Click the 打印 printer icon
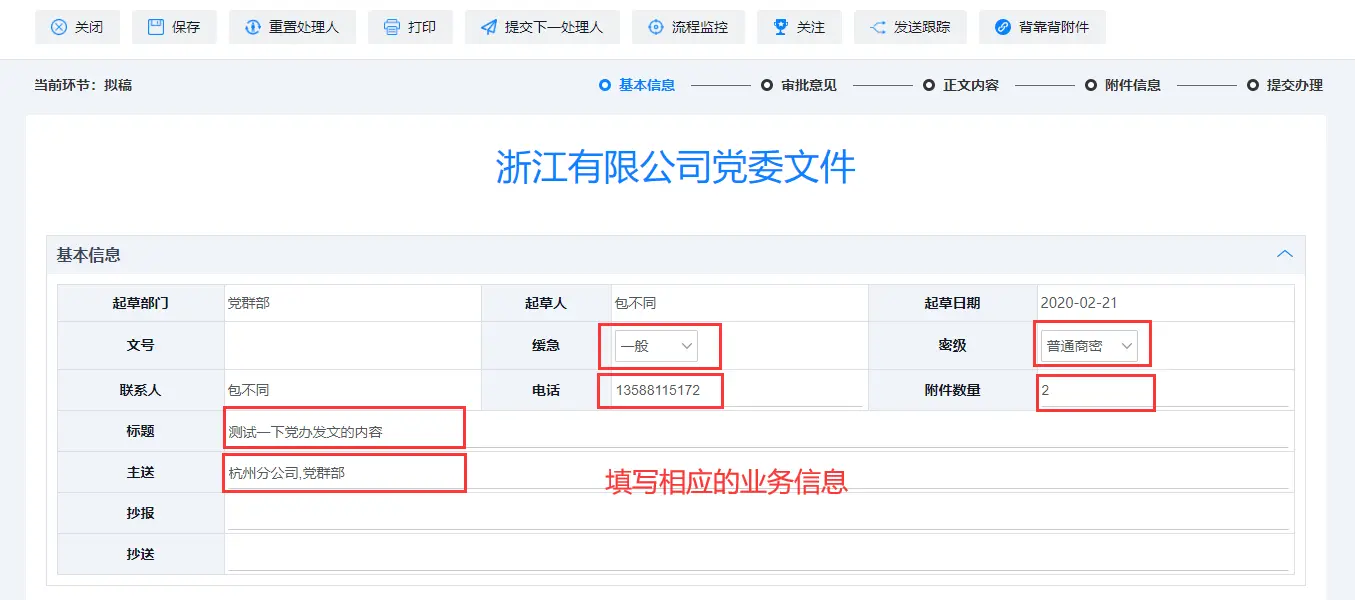 tap(392, 27)
